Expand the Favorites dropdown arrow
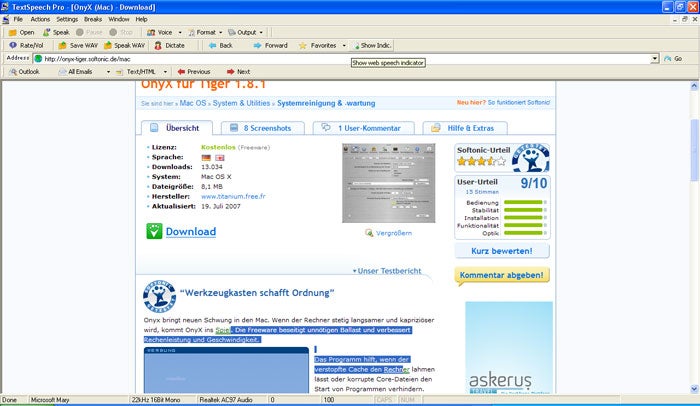Viewport: 700px width, 406px height. (x=344, y=46)
